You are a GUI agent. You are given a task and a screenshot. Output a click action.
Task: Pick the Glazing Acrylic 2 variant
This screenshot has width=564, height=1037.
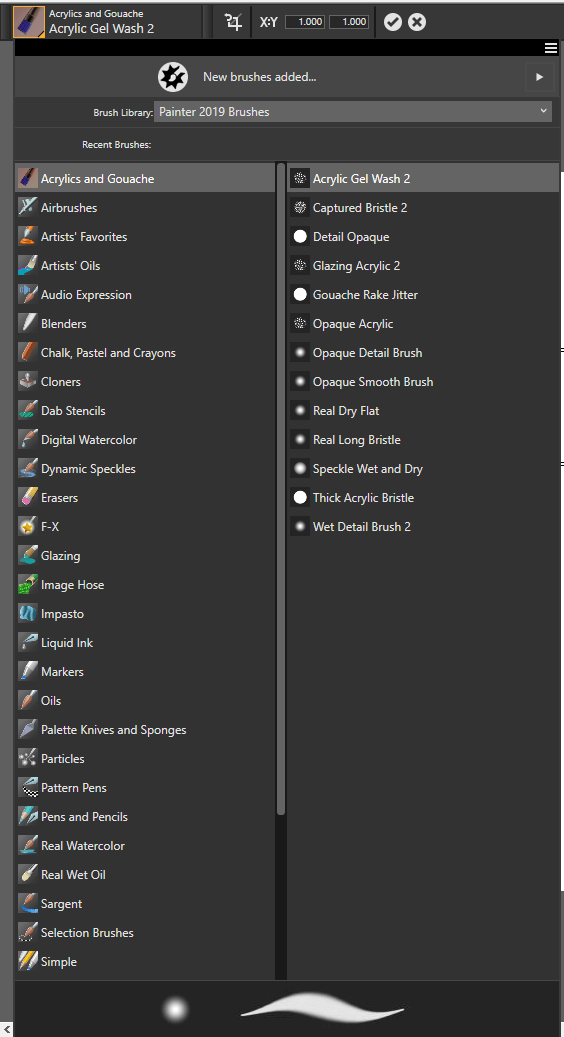click(x=423, y=266)
